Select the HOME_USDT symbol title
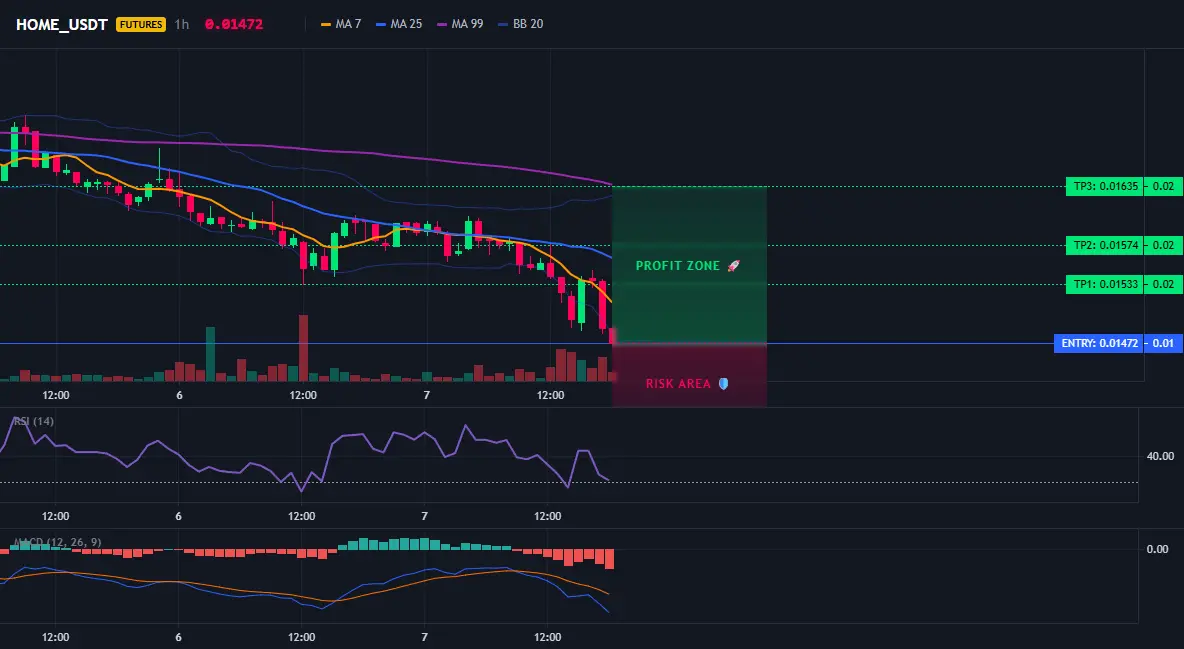1184x649 pixels. (x=62, y=24)
